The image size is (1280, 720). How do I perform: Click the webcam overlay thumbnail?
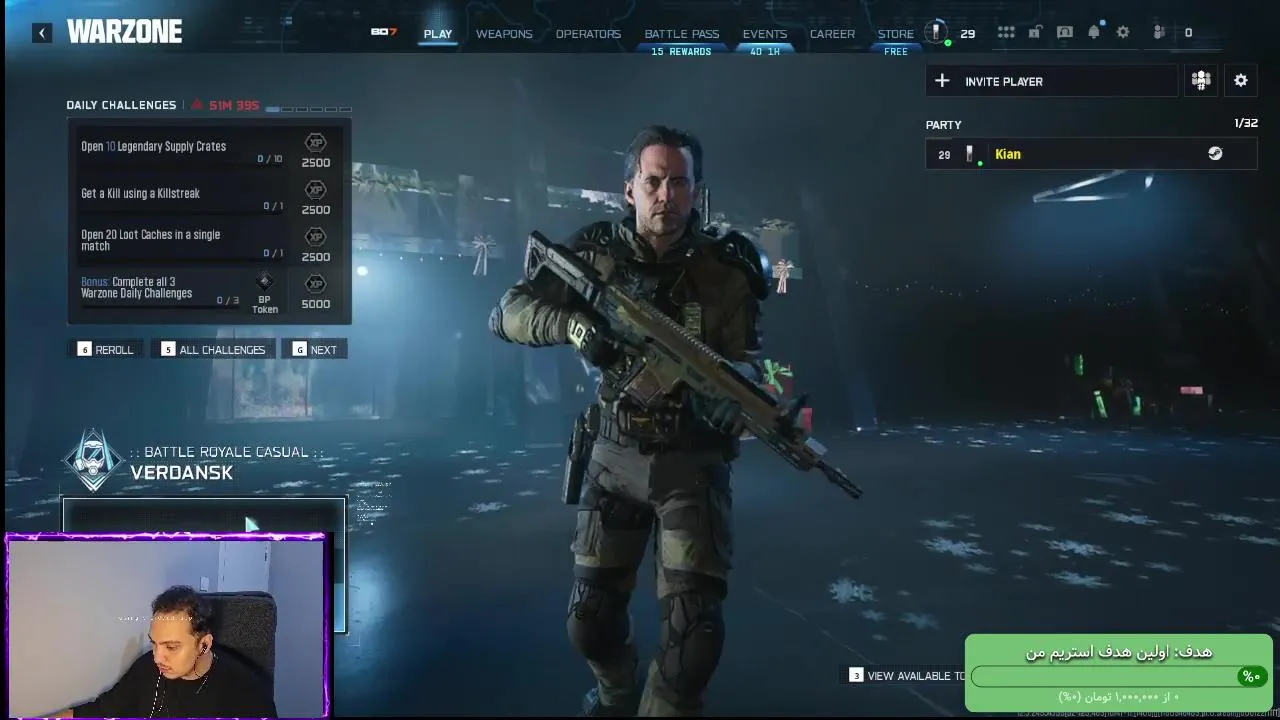166,626
